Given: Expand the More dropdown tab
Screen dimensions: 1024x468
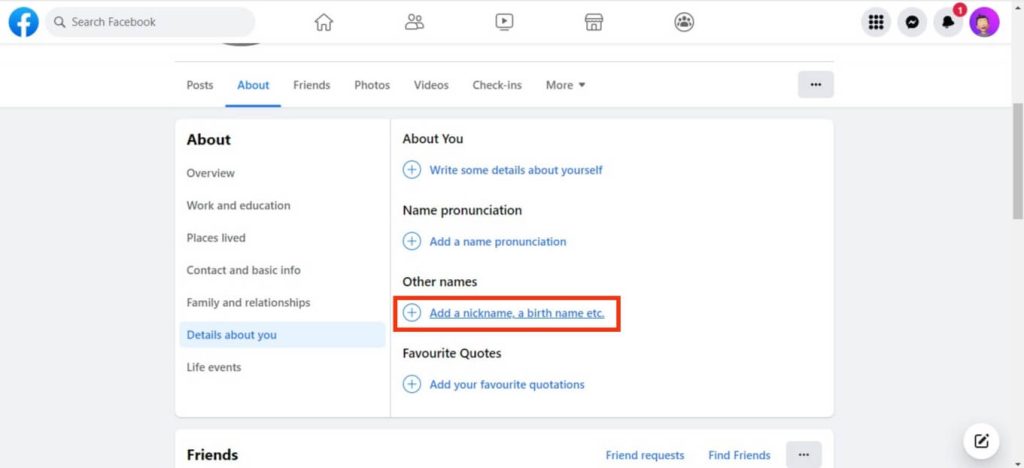Looking at the screenshot, I should pyautogui.click(x=566, y=85).
